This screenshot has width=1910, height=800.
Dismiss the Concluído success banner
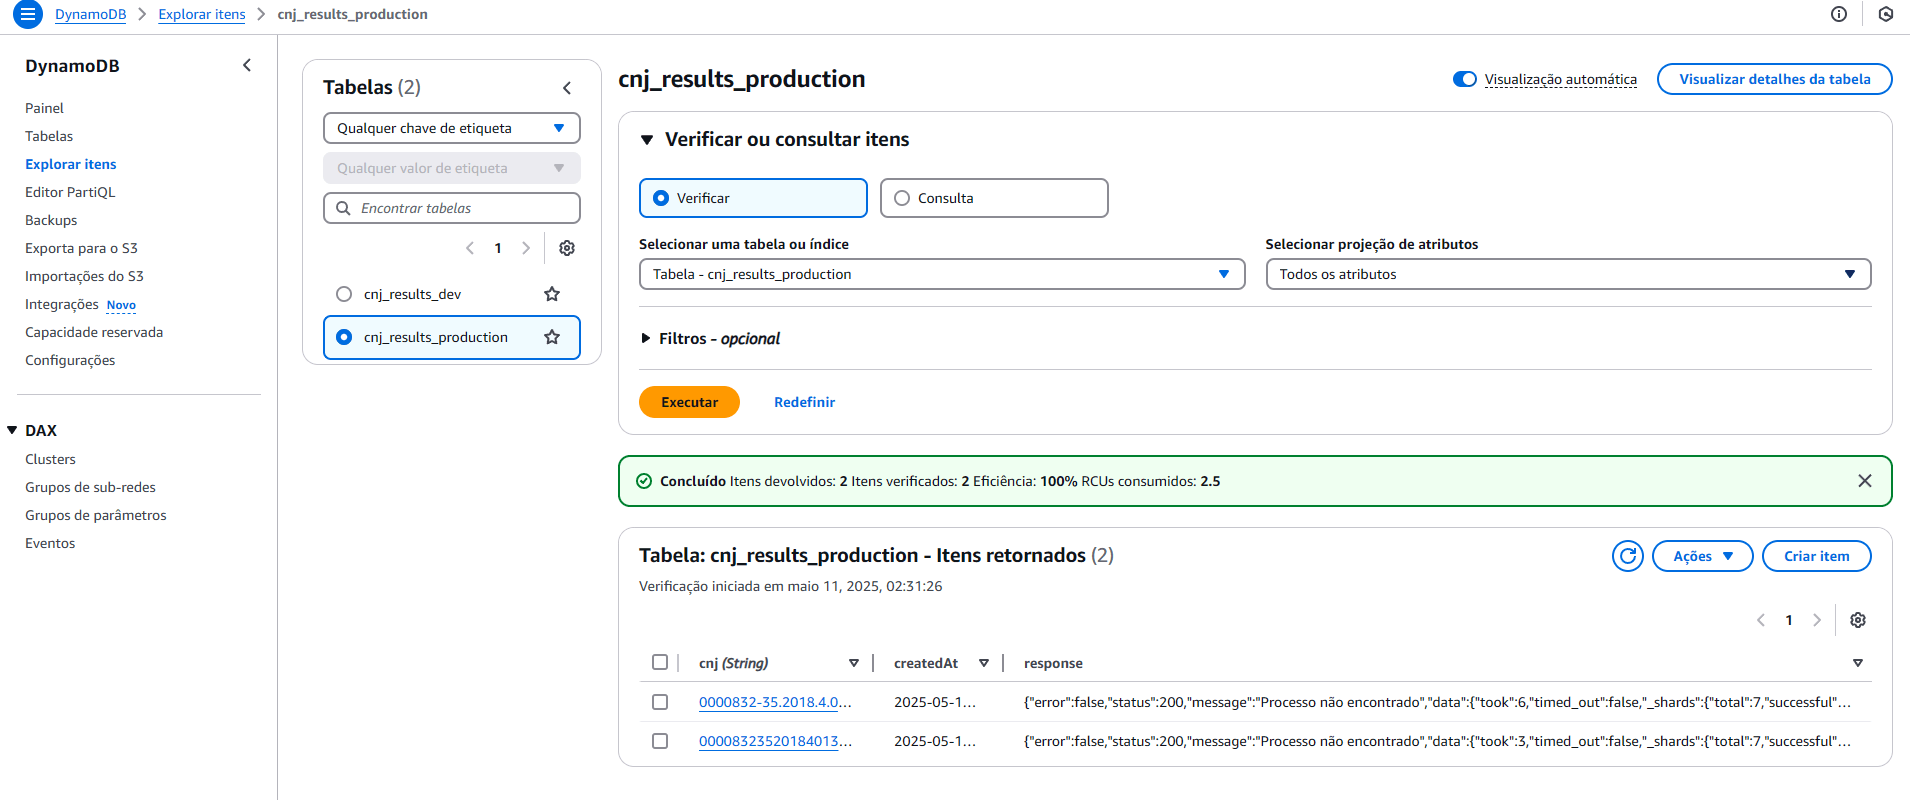(x=1865, y=481)
